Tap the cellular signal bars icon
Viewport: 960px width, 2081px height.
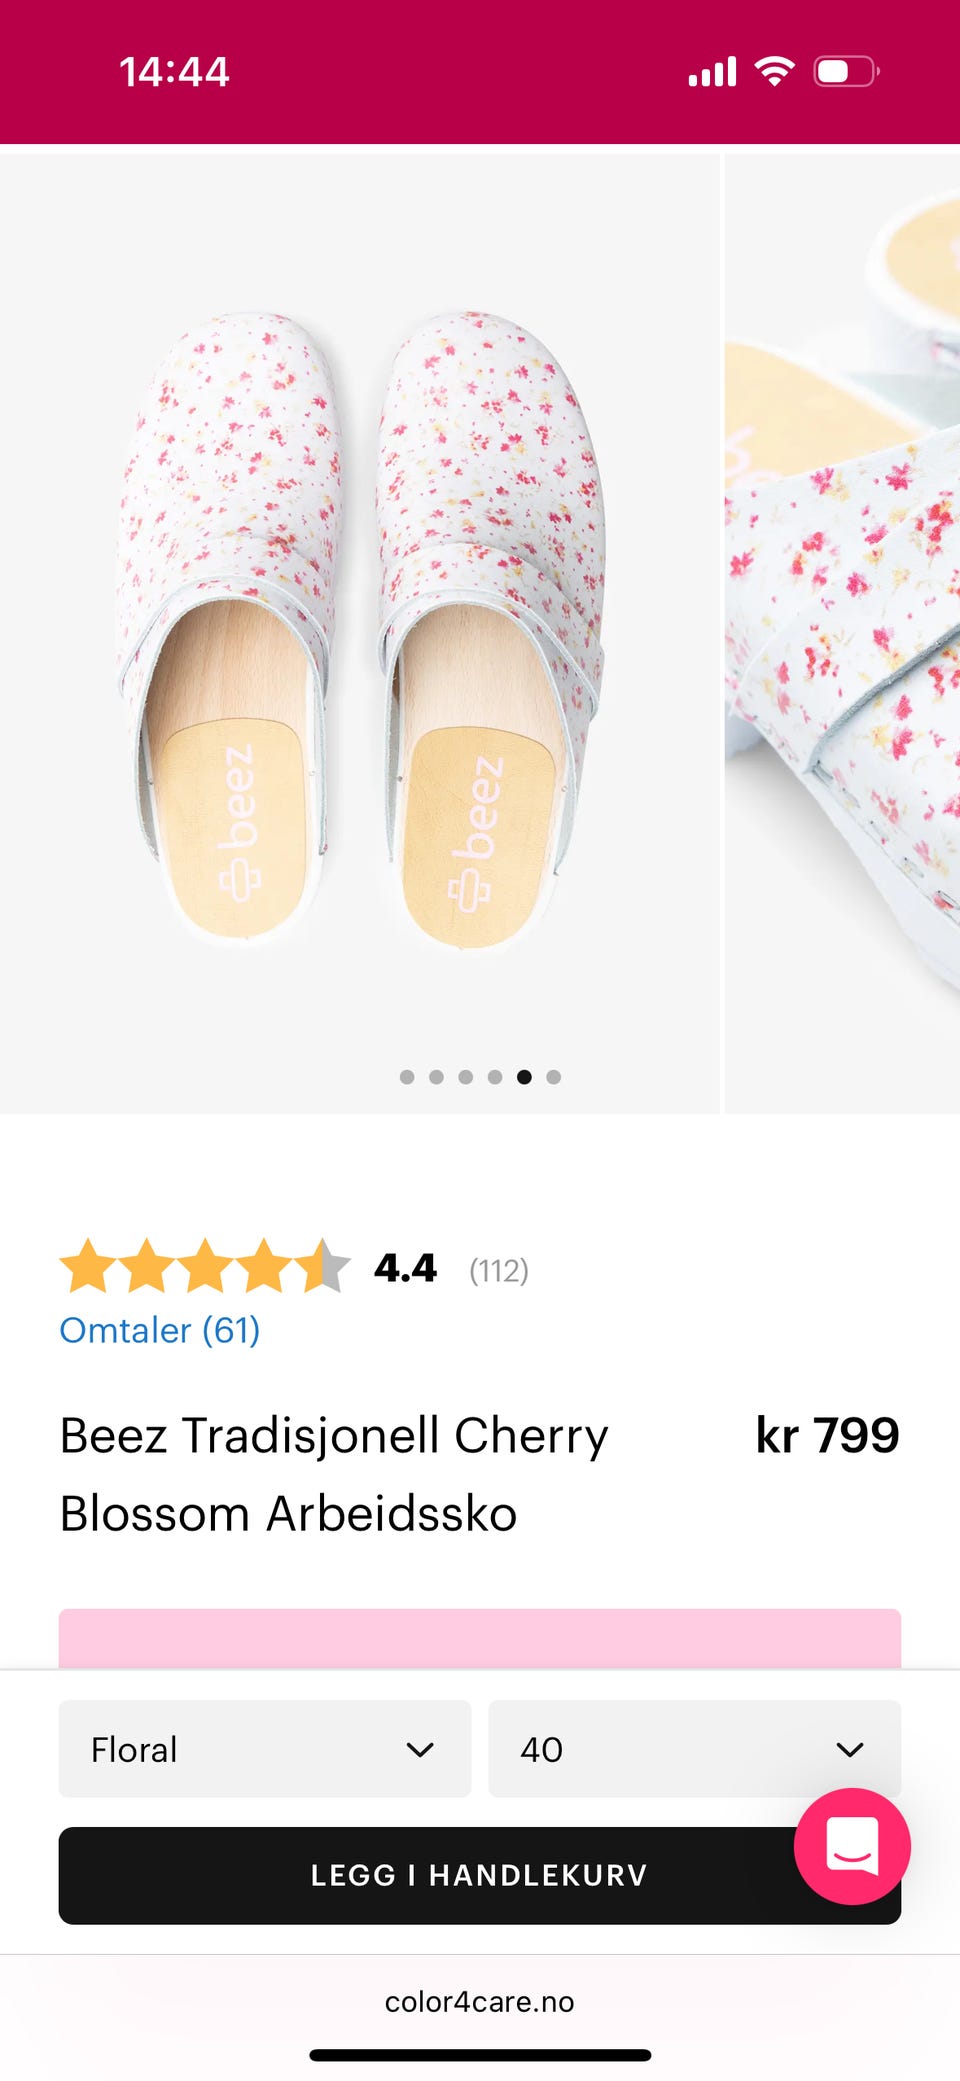[712, 72]
